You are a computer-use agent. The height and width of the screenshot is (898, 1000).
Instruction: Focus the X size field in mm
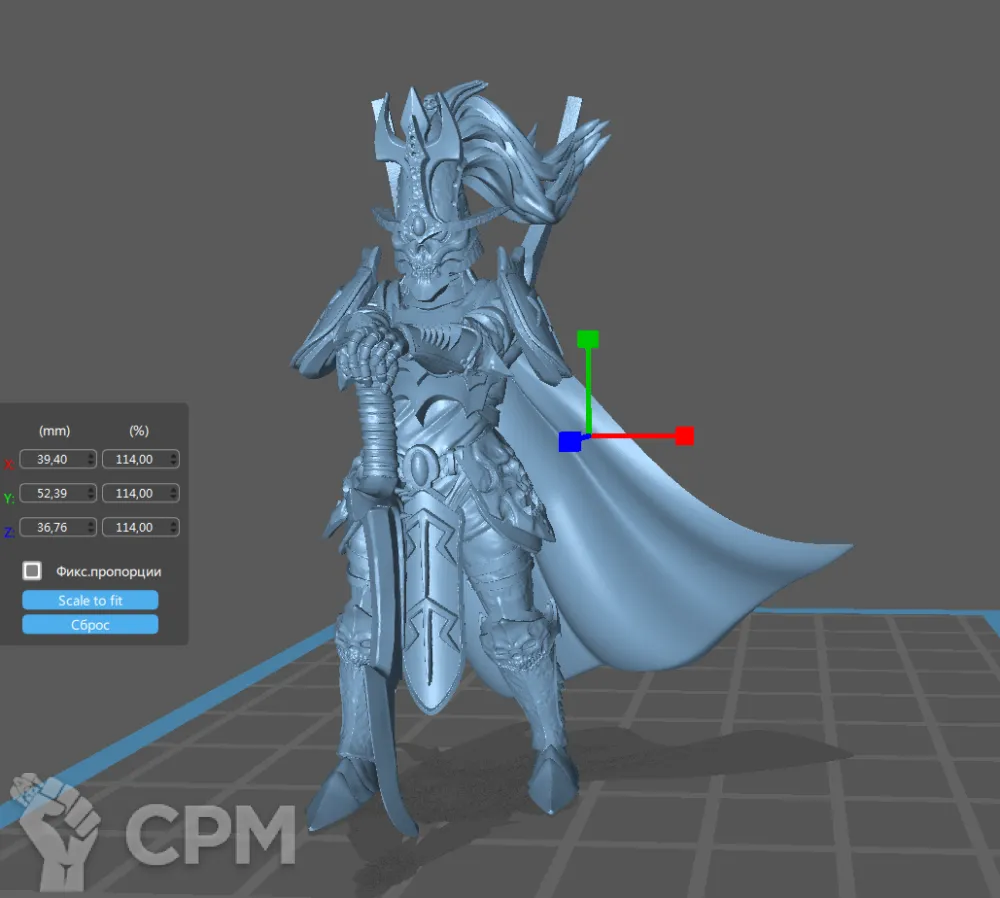point(54,459)
